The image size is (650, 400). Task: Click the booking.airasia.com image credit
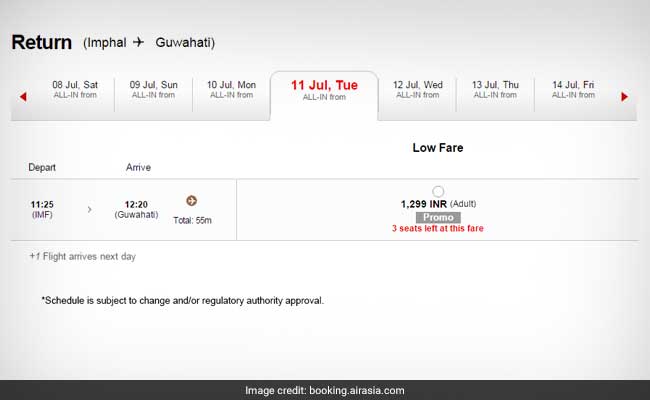pos(325,390)
